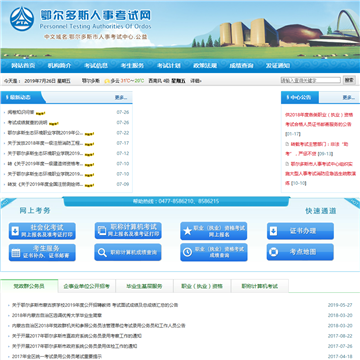Open the red announcement dated [10-10]
Image resolution: width=360 pixels, height=360 pixels.
[320, 173]
